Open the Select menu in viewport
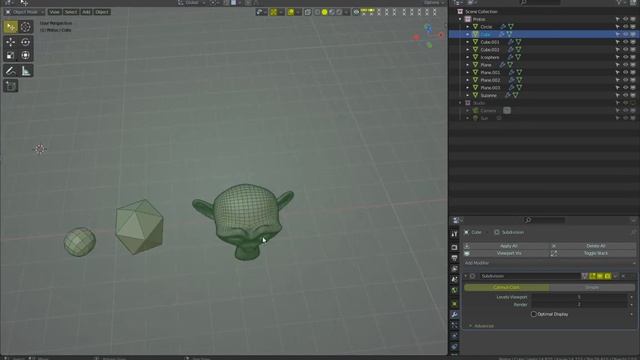Screen dimensions: 640x360 coord(70,12)
